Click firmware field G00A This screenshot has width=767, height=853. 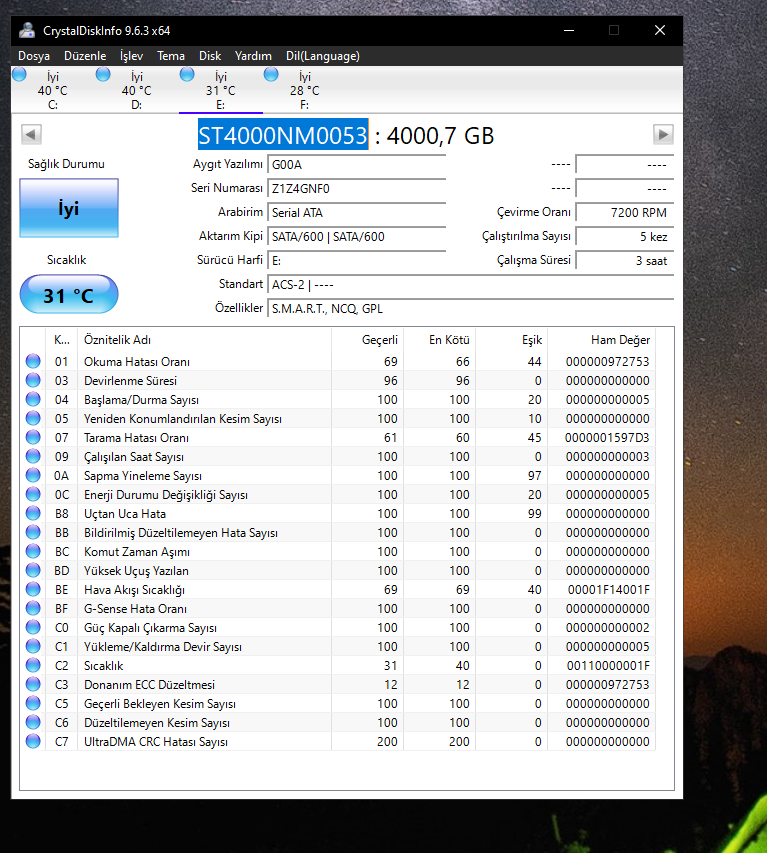pos(357,165)
